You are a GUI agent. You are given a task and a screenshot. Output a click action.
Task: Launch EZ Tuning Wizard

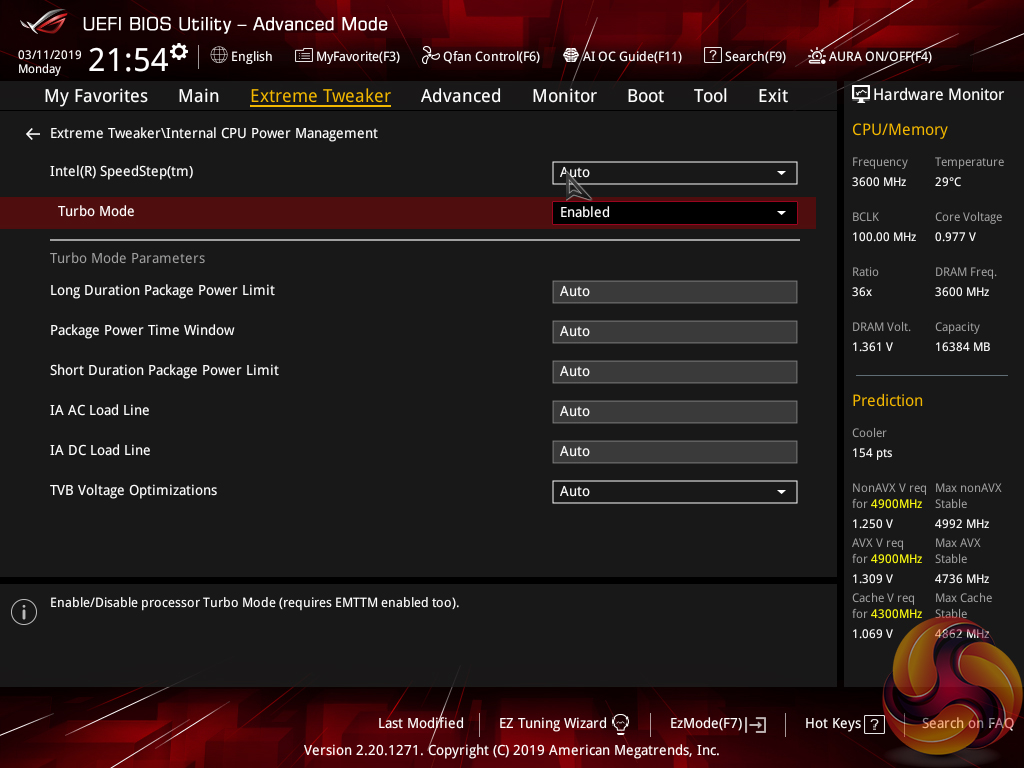(x=552, y=724)
